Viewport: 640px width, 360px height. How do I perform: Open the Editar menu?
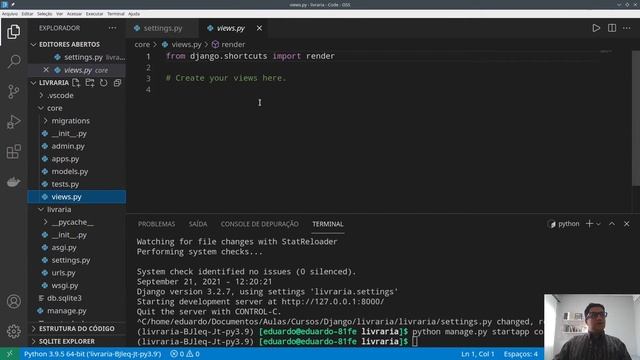[27, 14]
